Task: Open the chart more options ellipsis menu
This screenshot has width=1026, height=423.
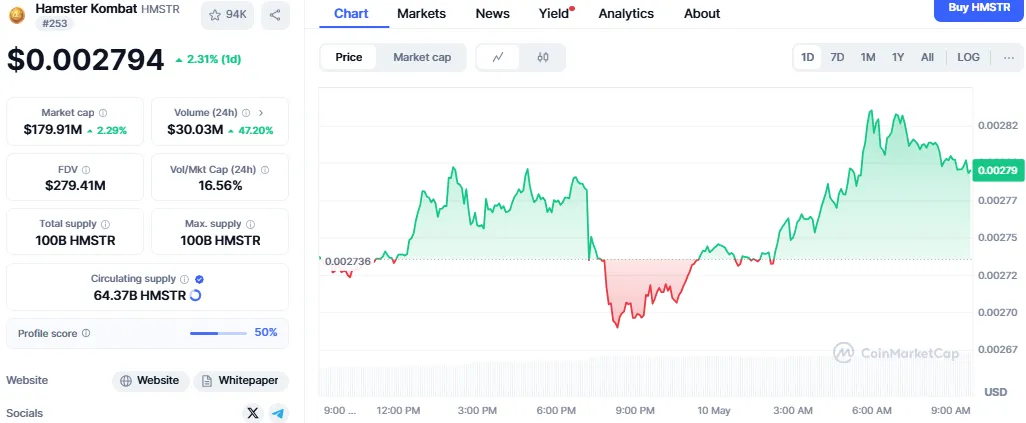Action: 1008,58
